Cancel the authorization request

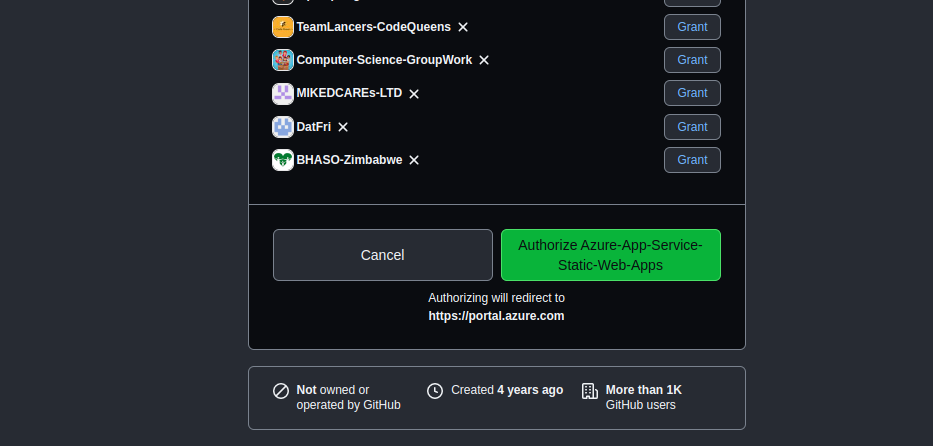382,255
